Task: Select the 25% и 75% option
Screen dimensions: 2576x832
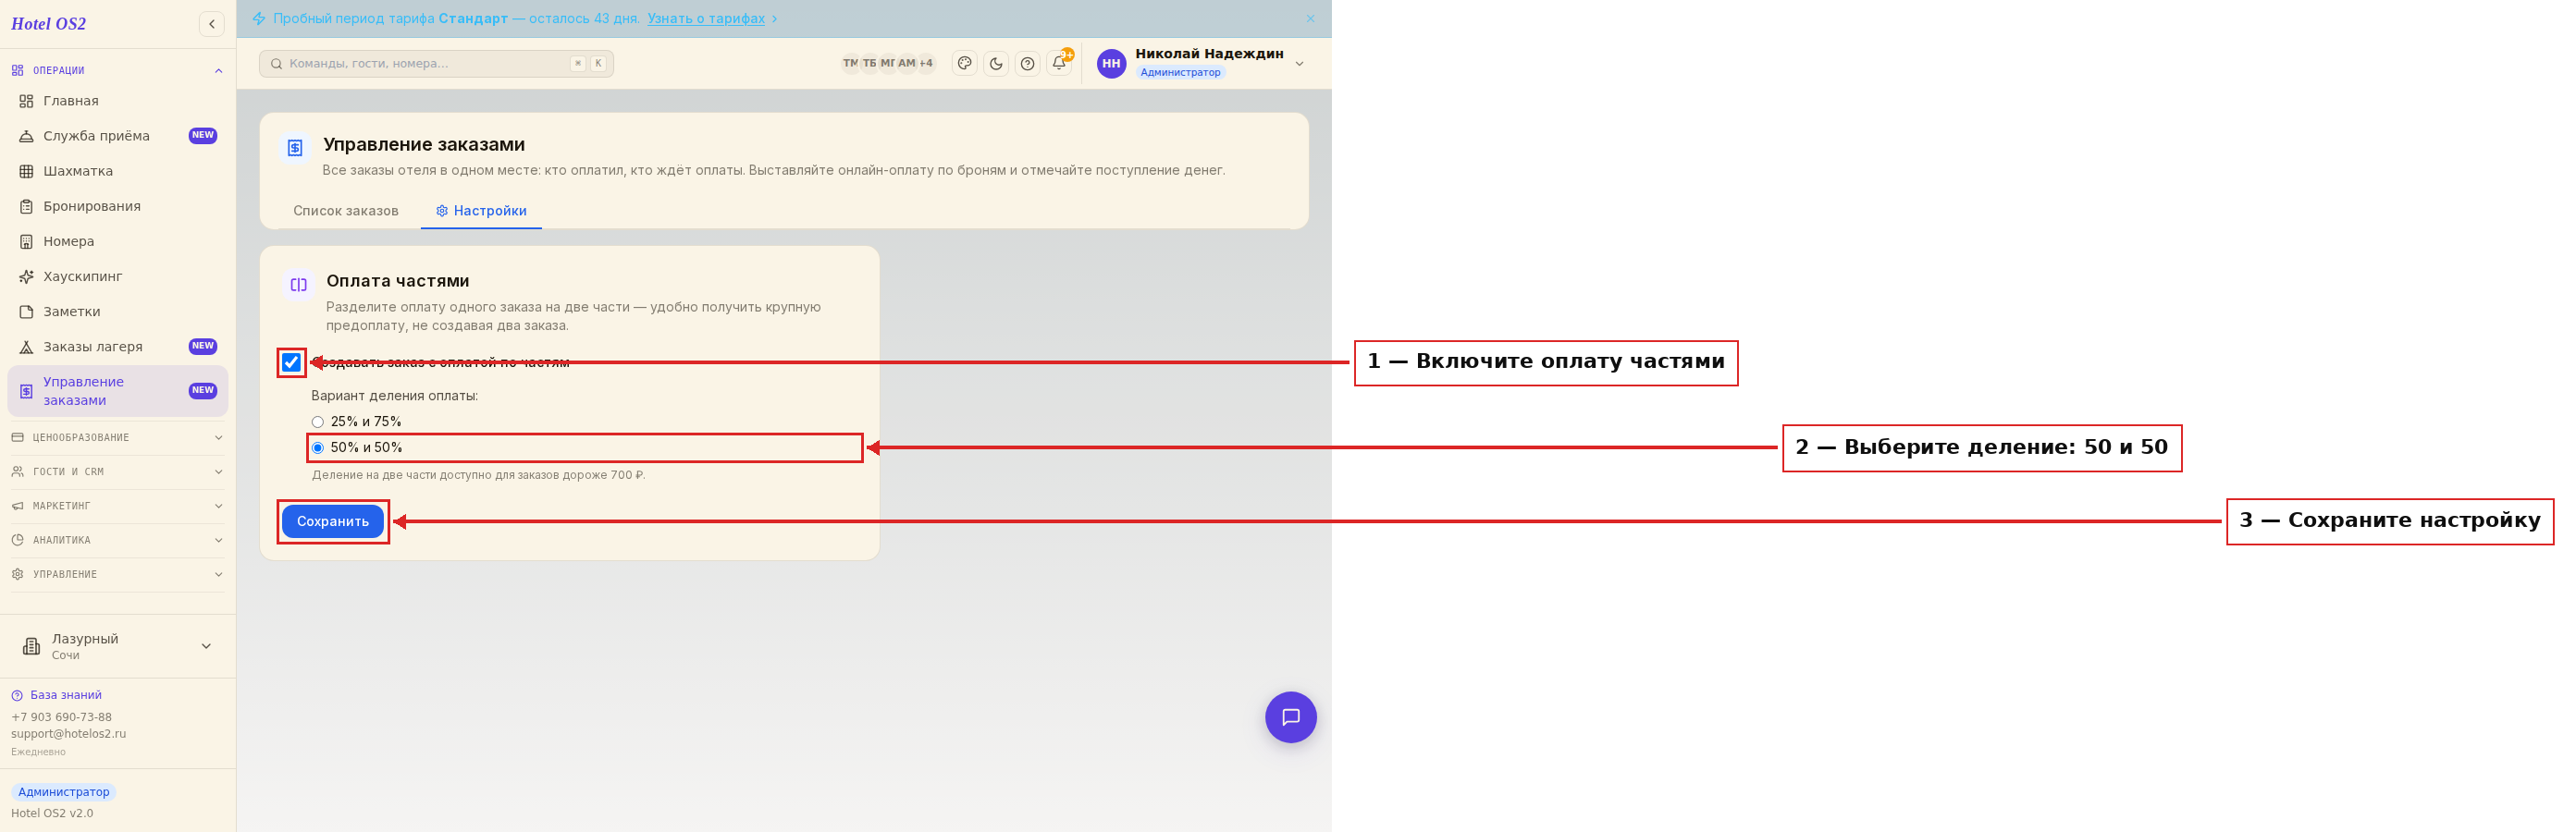Action: pyautogui.click(x=357, y=422)
